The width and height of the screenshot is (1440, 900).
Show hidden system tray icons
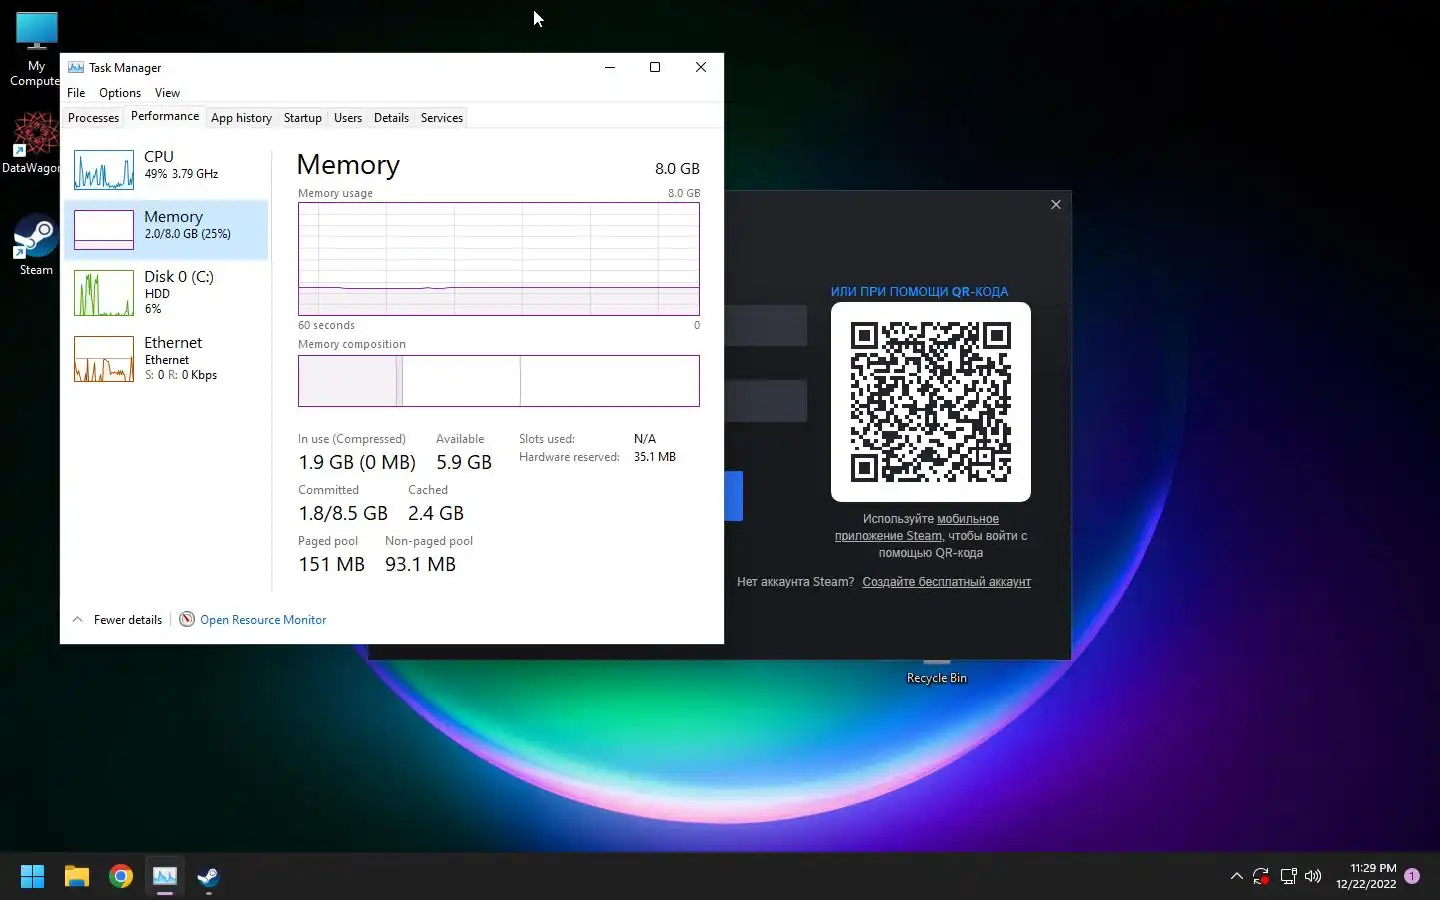(1236, 877)
